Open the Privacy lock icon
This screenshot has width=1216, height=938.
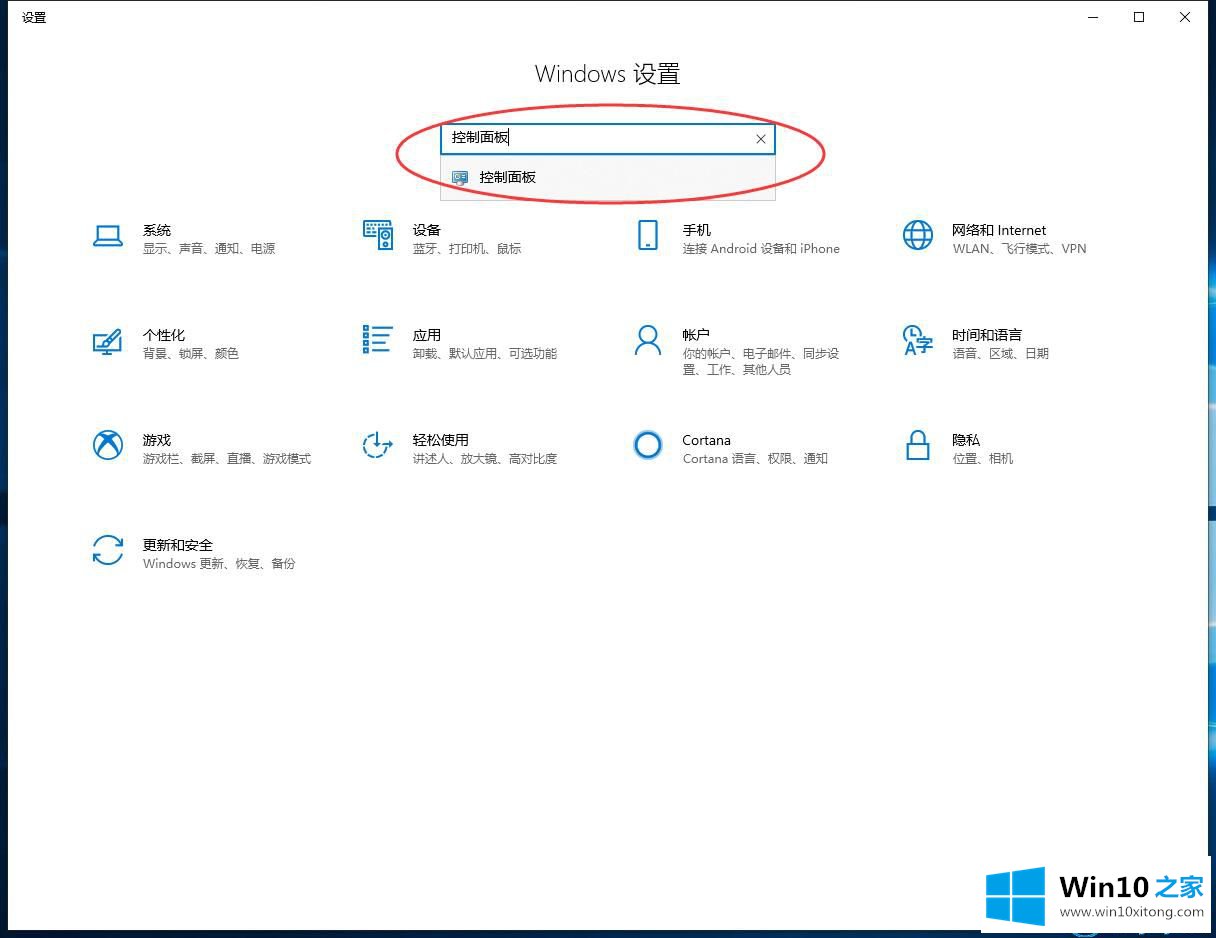pos(918,445)
